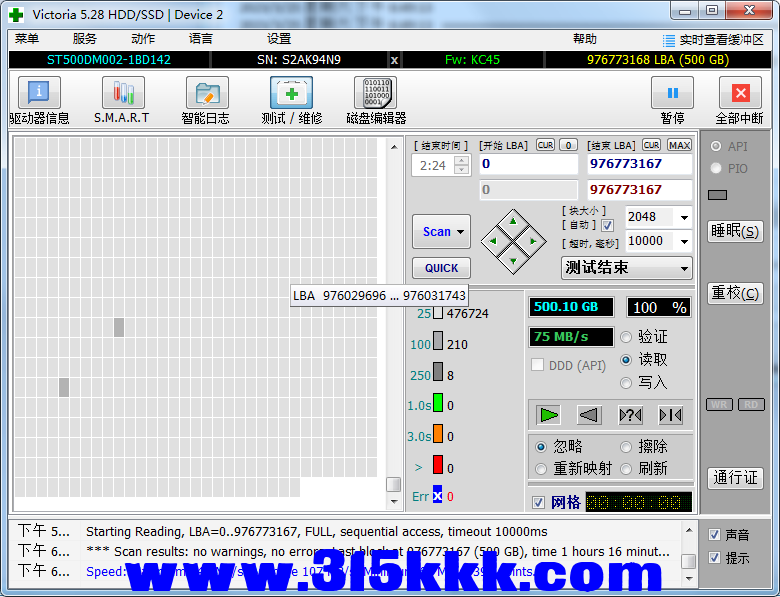Image resolution: width=780 pixels, height=597 pixels.
Task: Click the blue Err x marker icon
Action: pos(437,496)
